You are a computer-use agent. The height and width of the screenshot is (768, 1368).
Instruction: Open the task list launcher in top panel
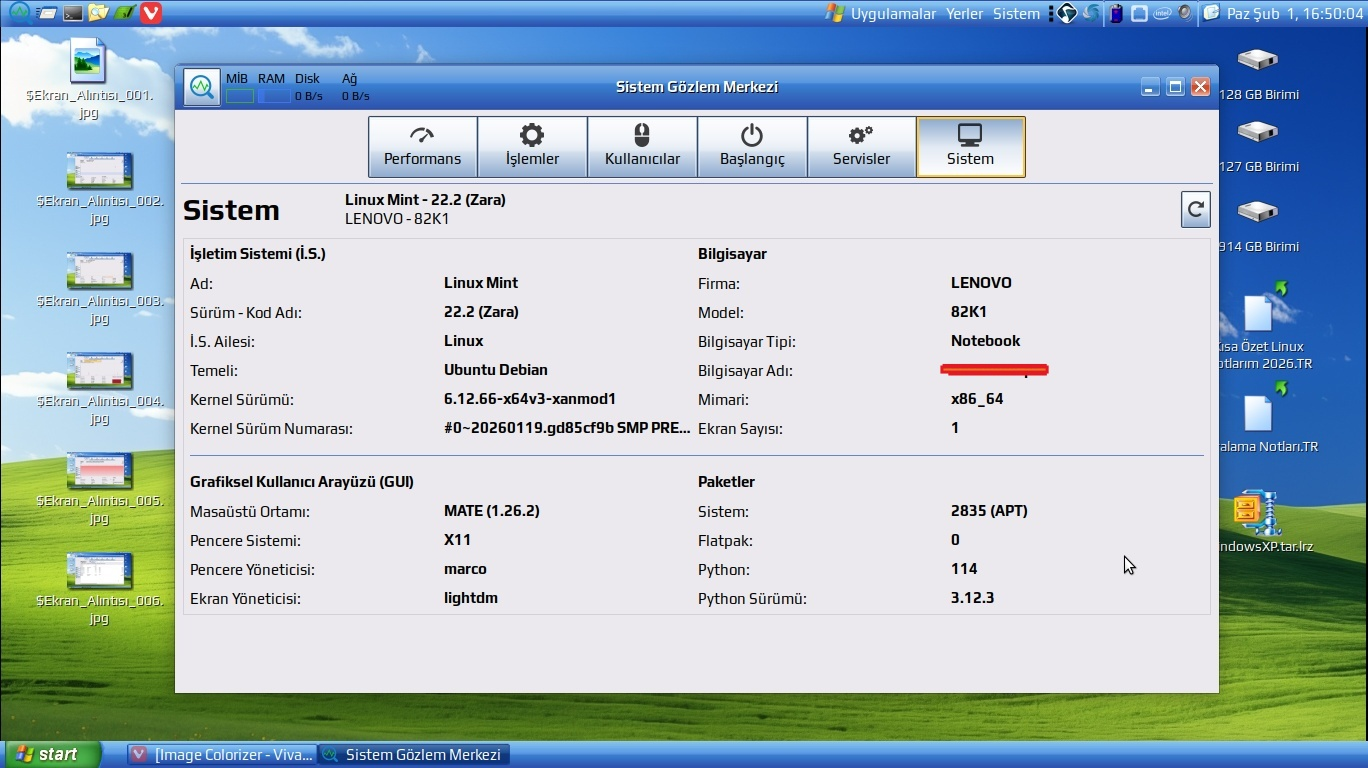(x=47, y=13)
